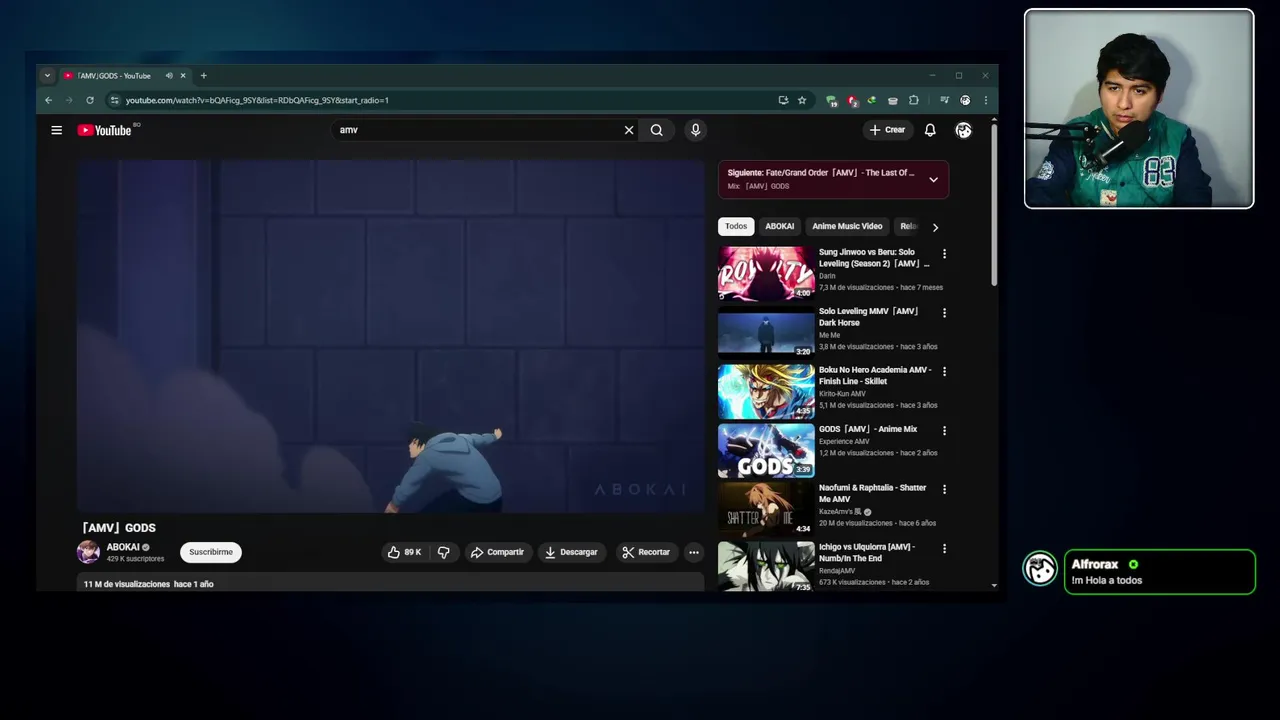Screen dimensions: 1280x720
Task: Show more filter chips with right arrow
Action: tap(935, 227)
